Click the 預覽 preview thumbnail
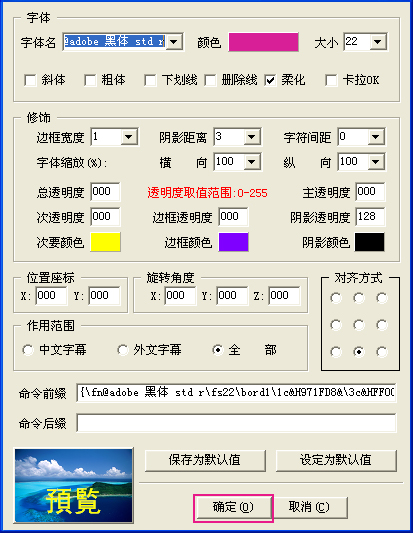The width and height of the screenshot is (413, 533). point(74,486)
